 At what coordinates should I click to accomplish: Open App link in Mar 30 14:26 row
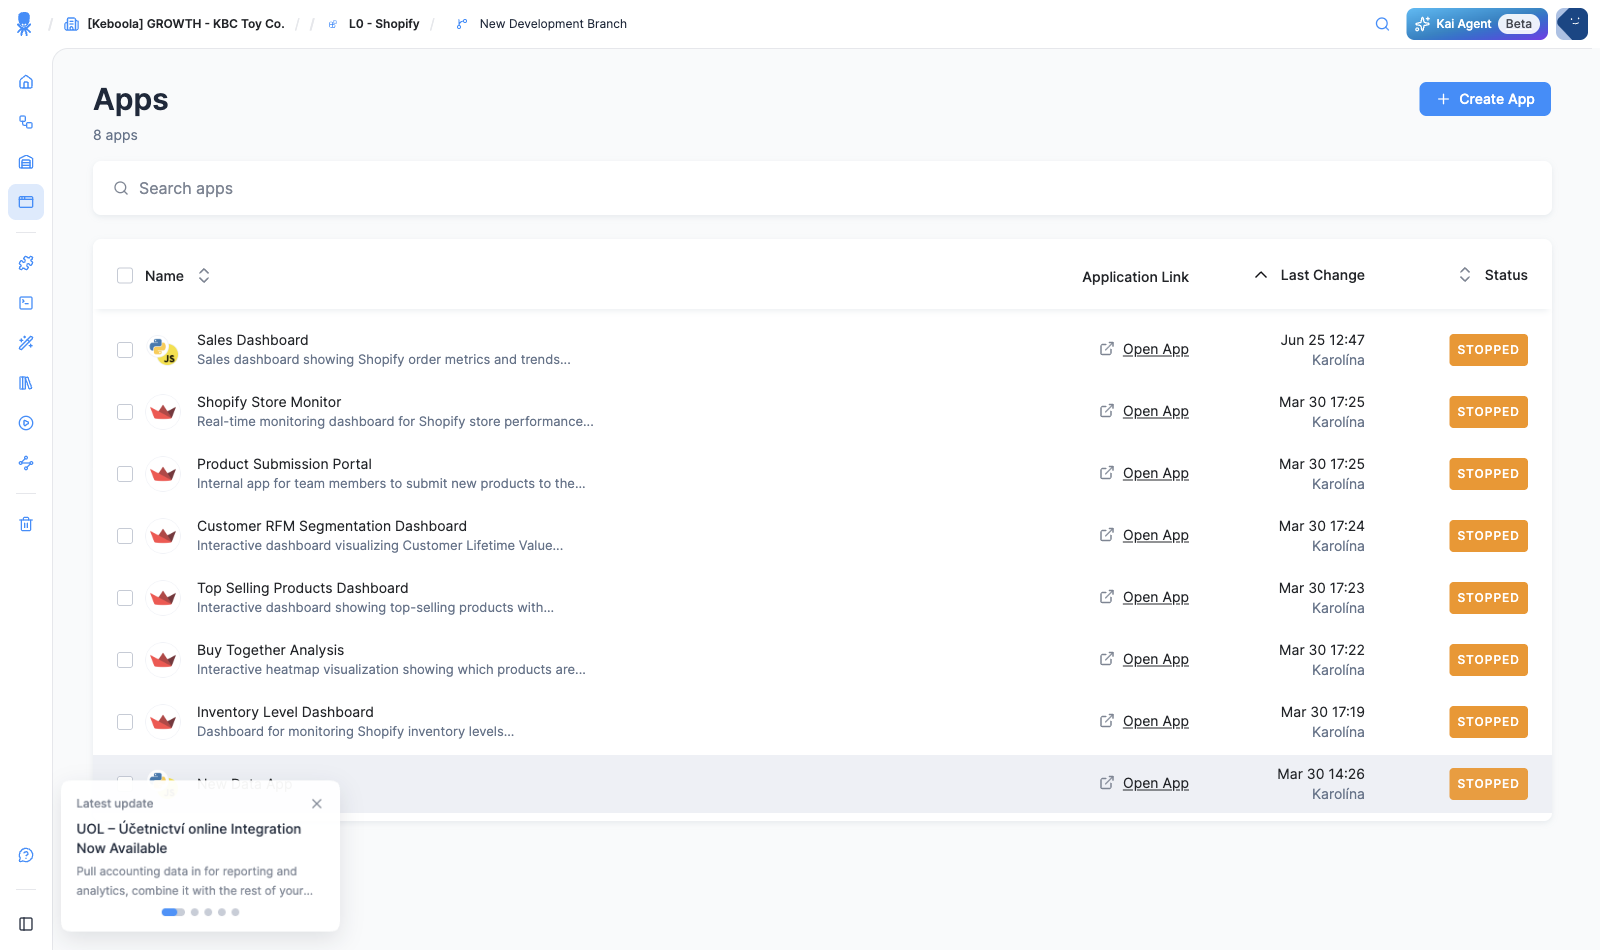coord(1156,783)
